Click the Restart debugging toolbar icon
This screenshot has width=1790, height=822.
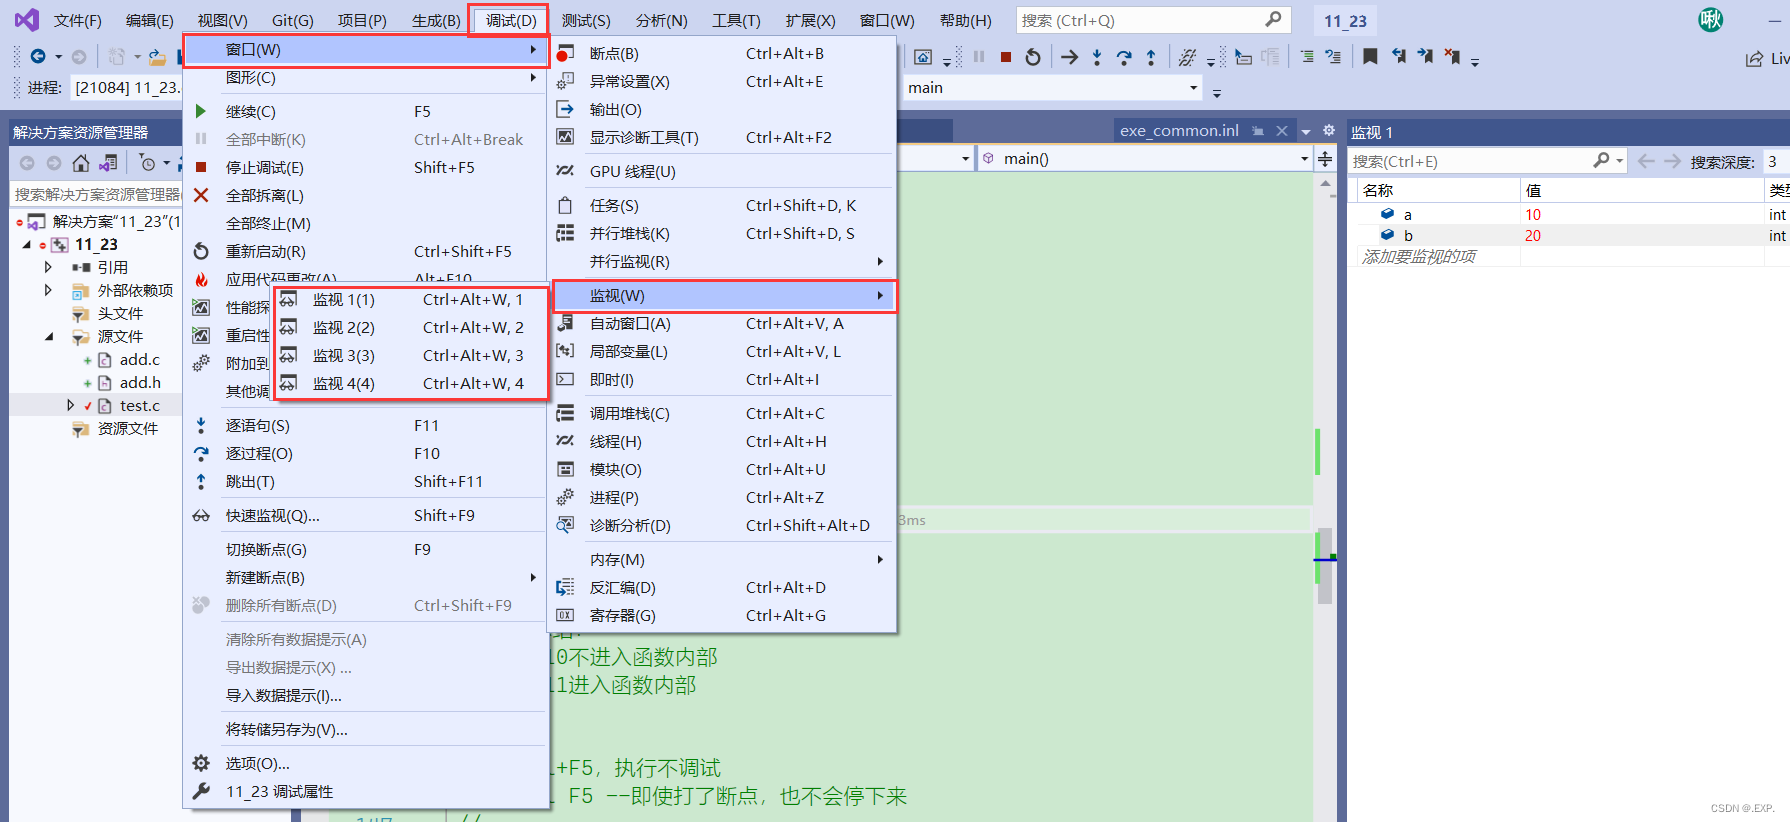pyautogui.click(x=1033, y=57)
